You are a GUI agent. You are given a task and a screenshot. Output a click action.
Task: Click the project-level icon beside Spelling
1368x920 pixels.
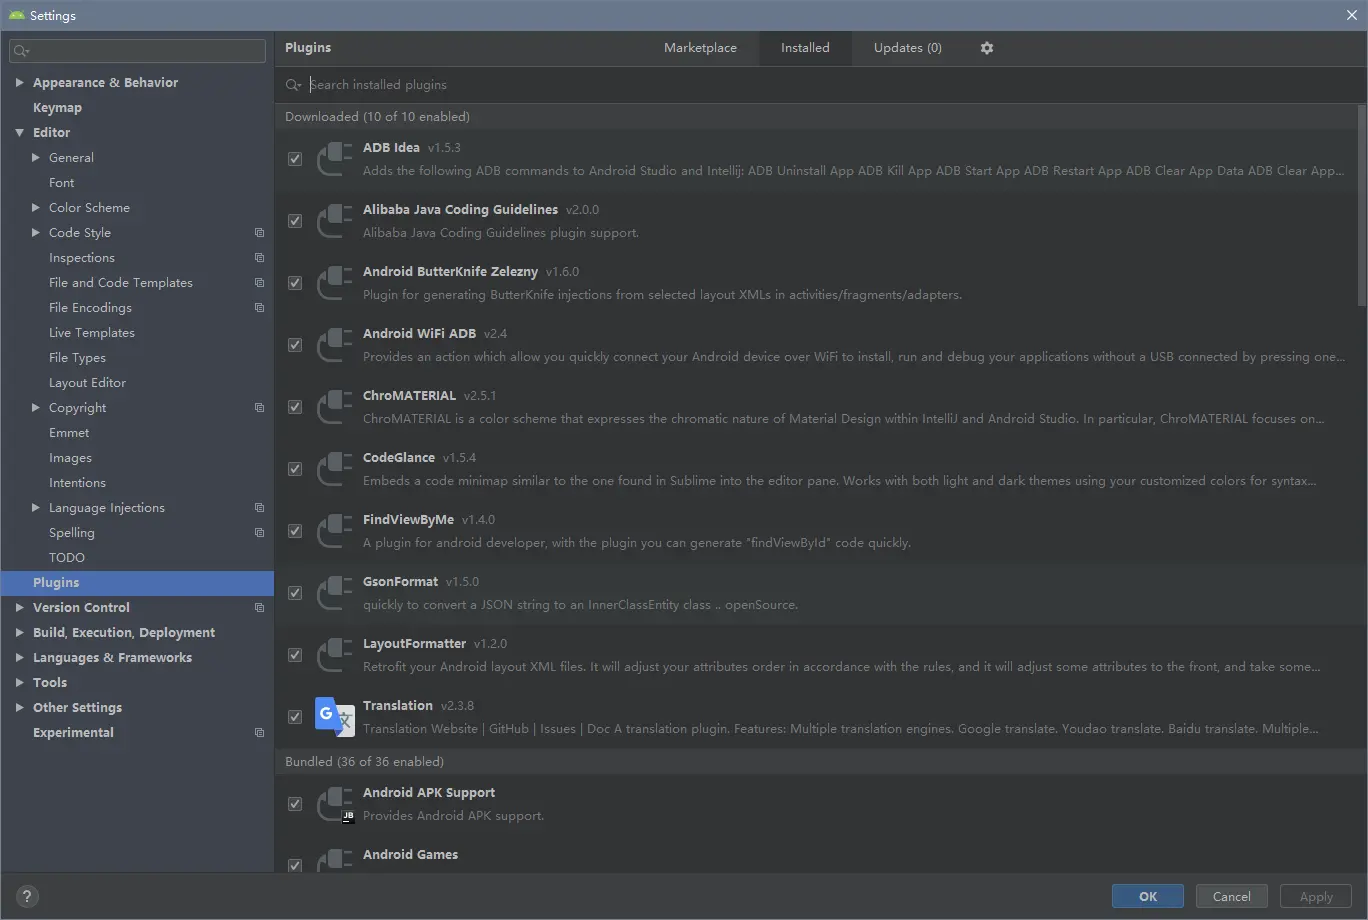click(x=259, y=533)
